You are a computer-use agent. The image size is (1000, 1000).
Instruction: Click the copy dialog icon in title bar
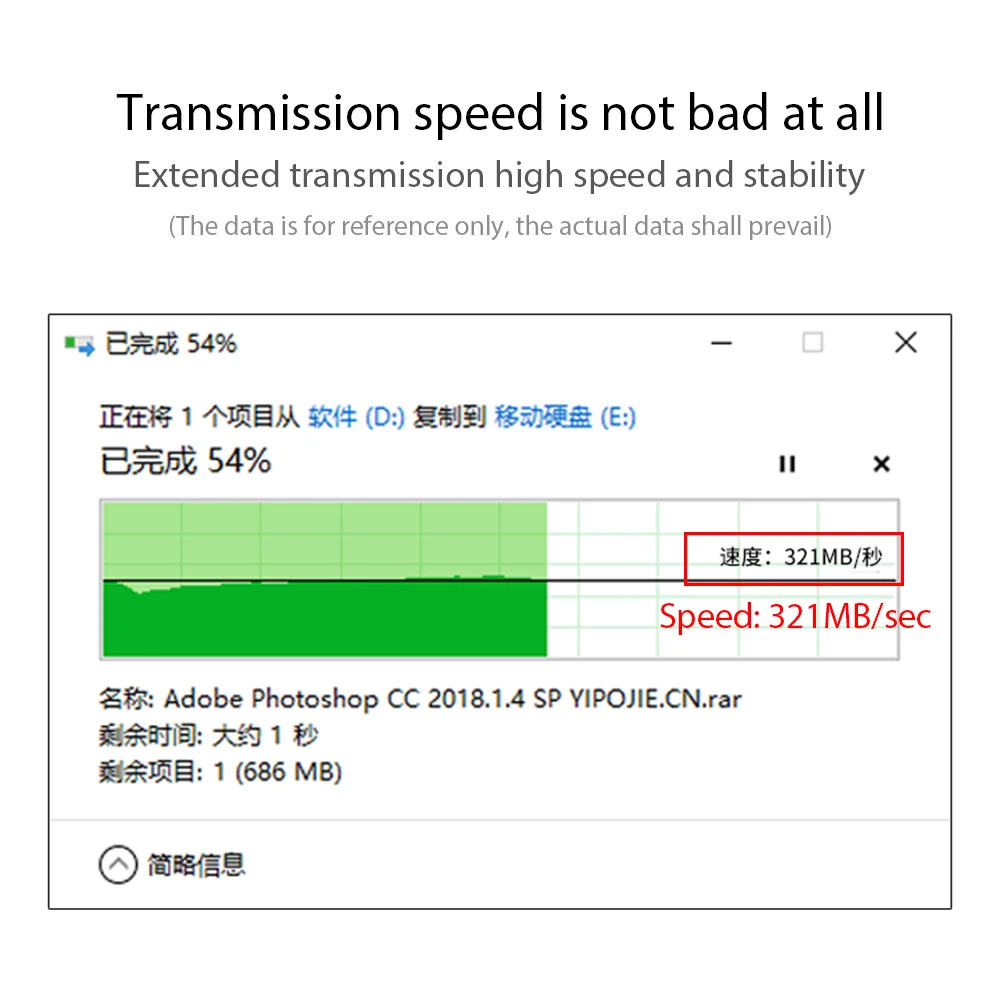tap(79, 345)
